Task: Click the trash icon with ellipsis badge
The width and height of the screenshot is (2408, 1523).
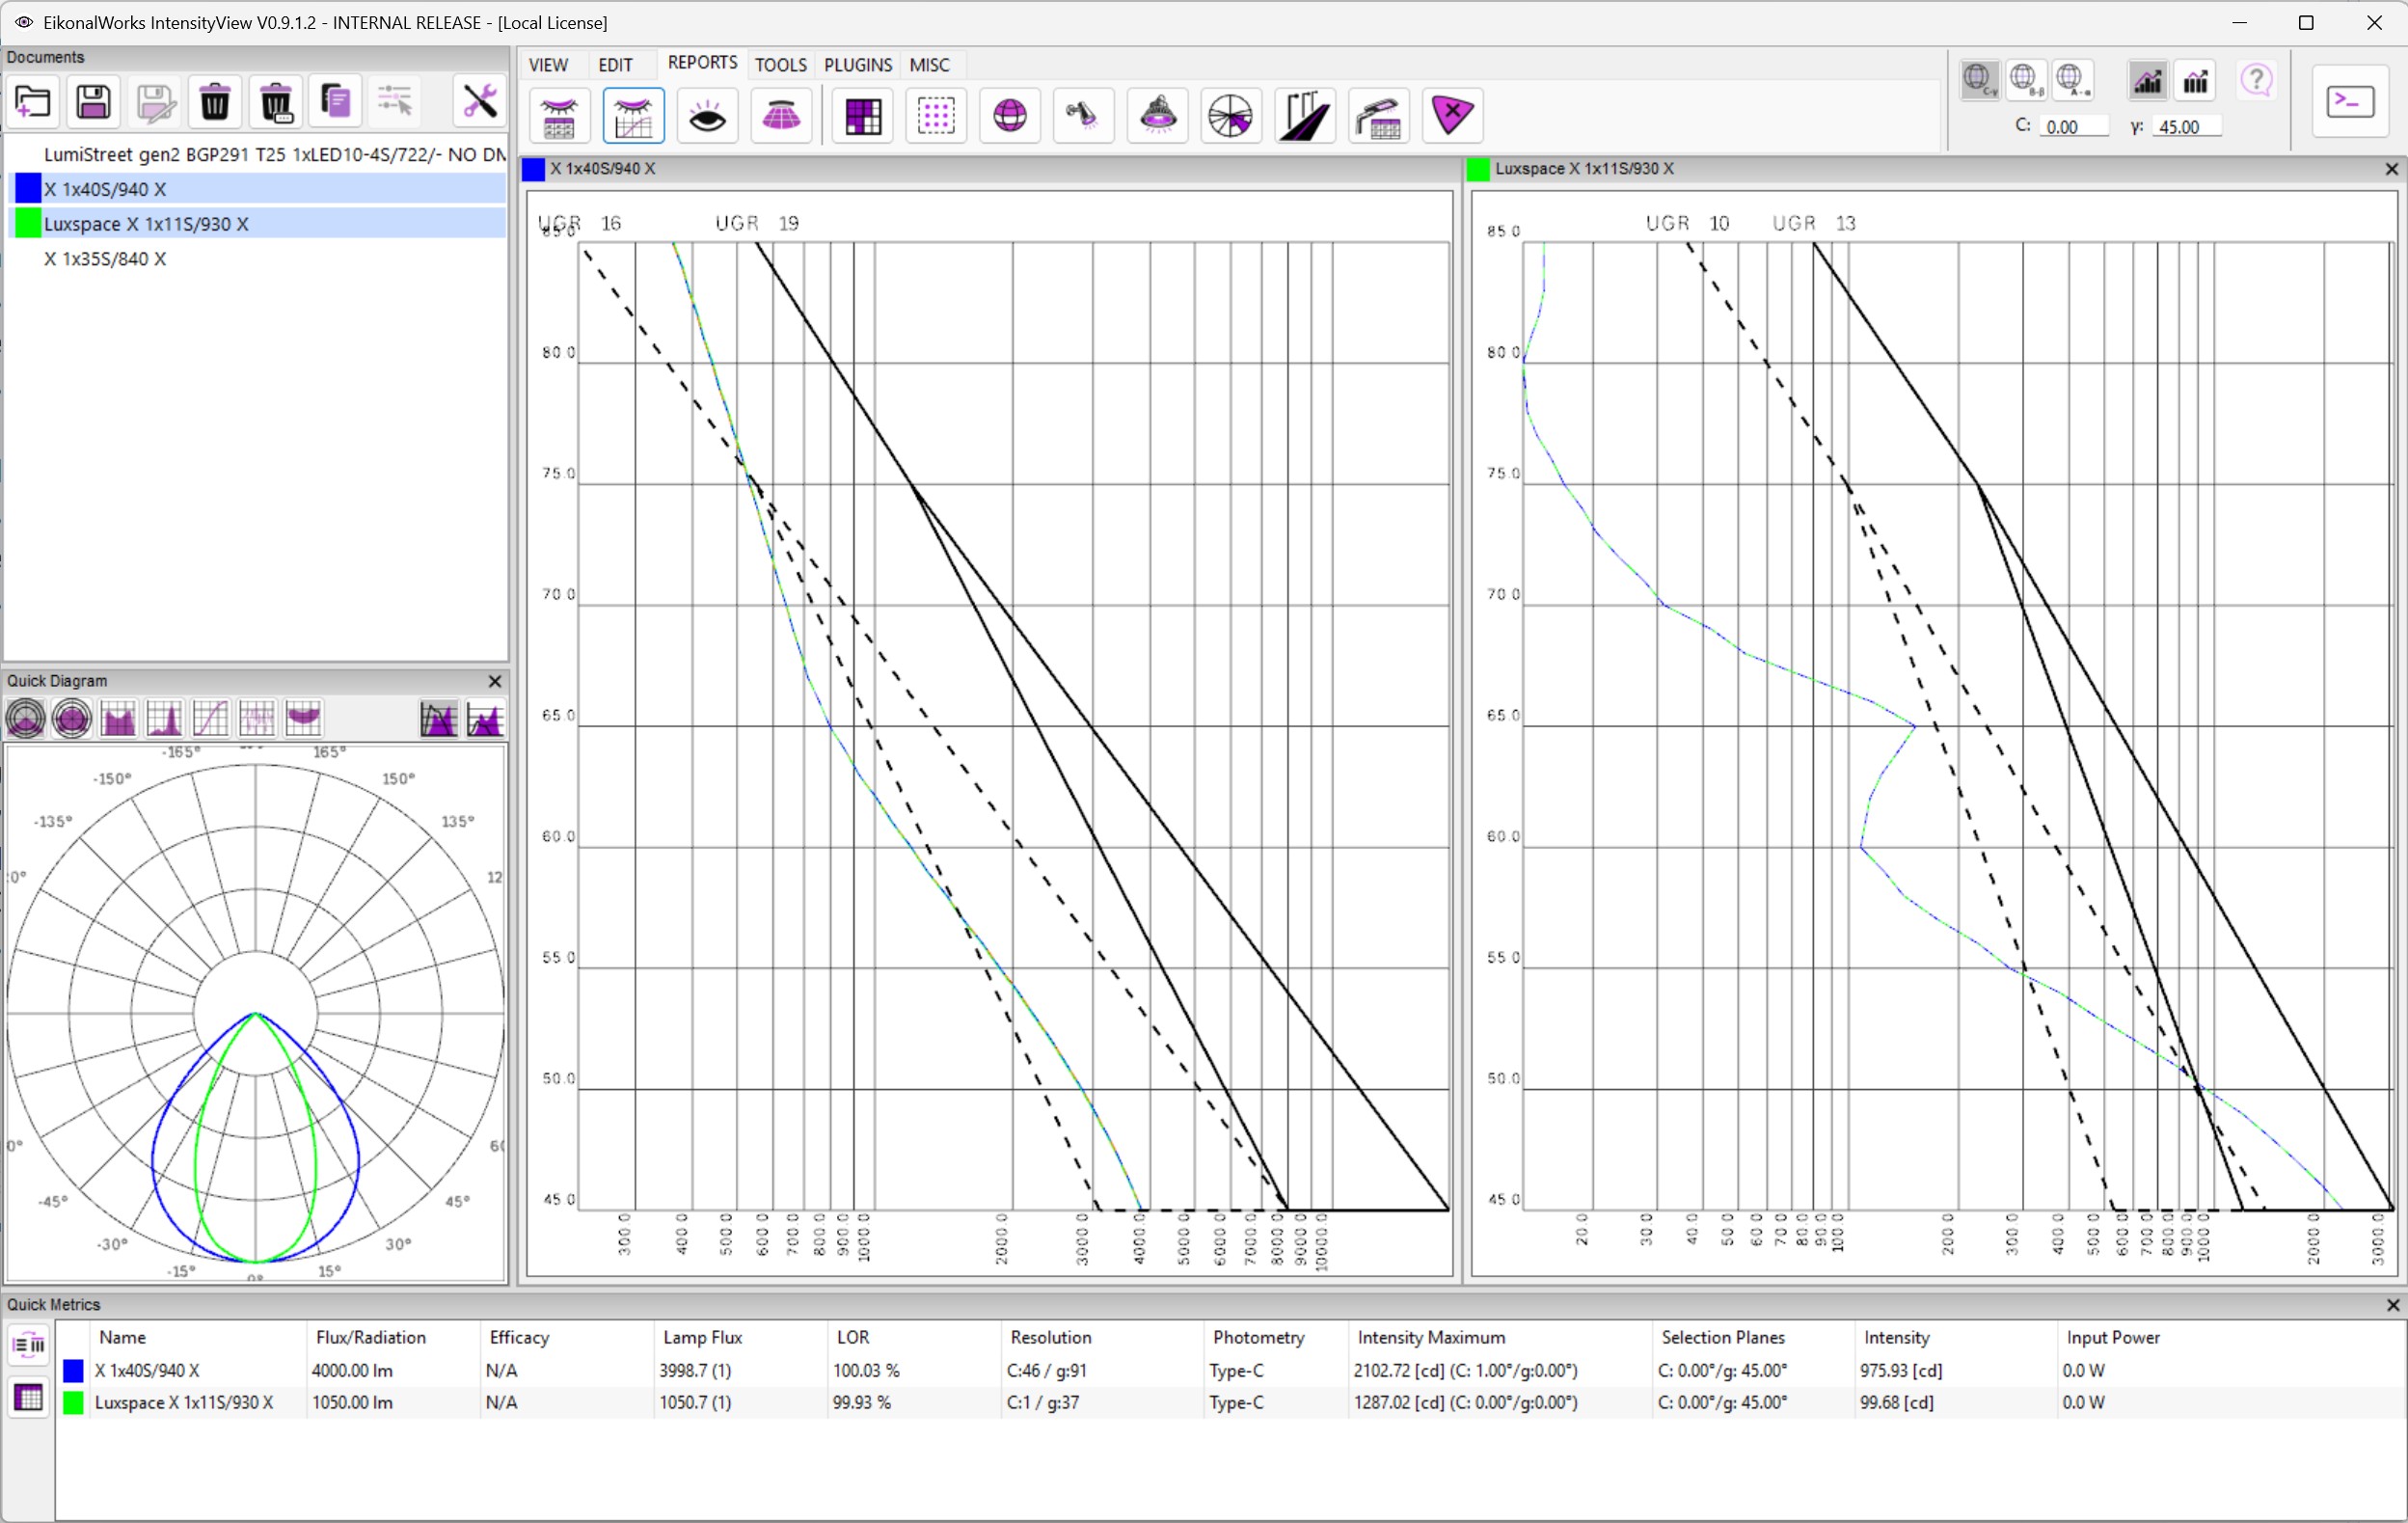Action: coord(276,101)
